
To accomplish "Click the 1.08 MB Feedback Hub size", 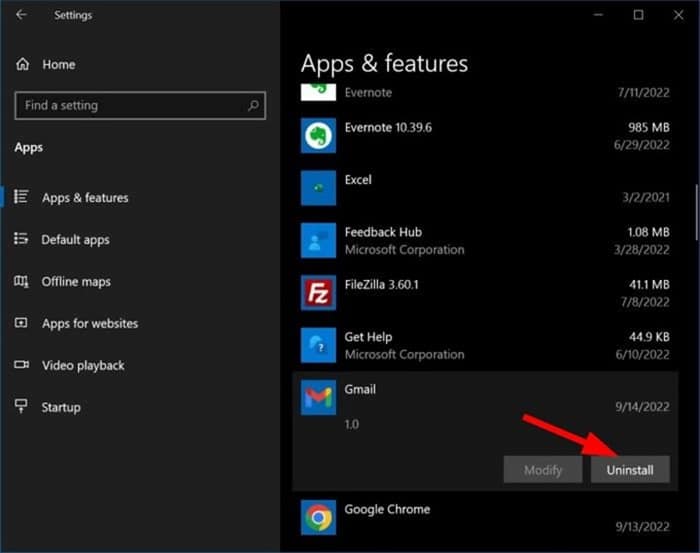I will click(648, 232).
